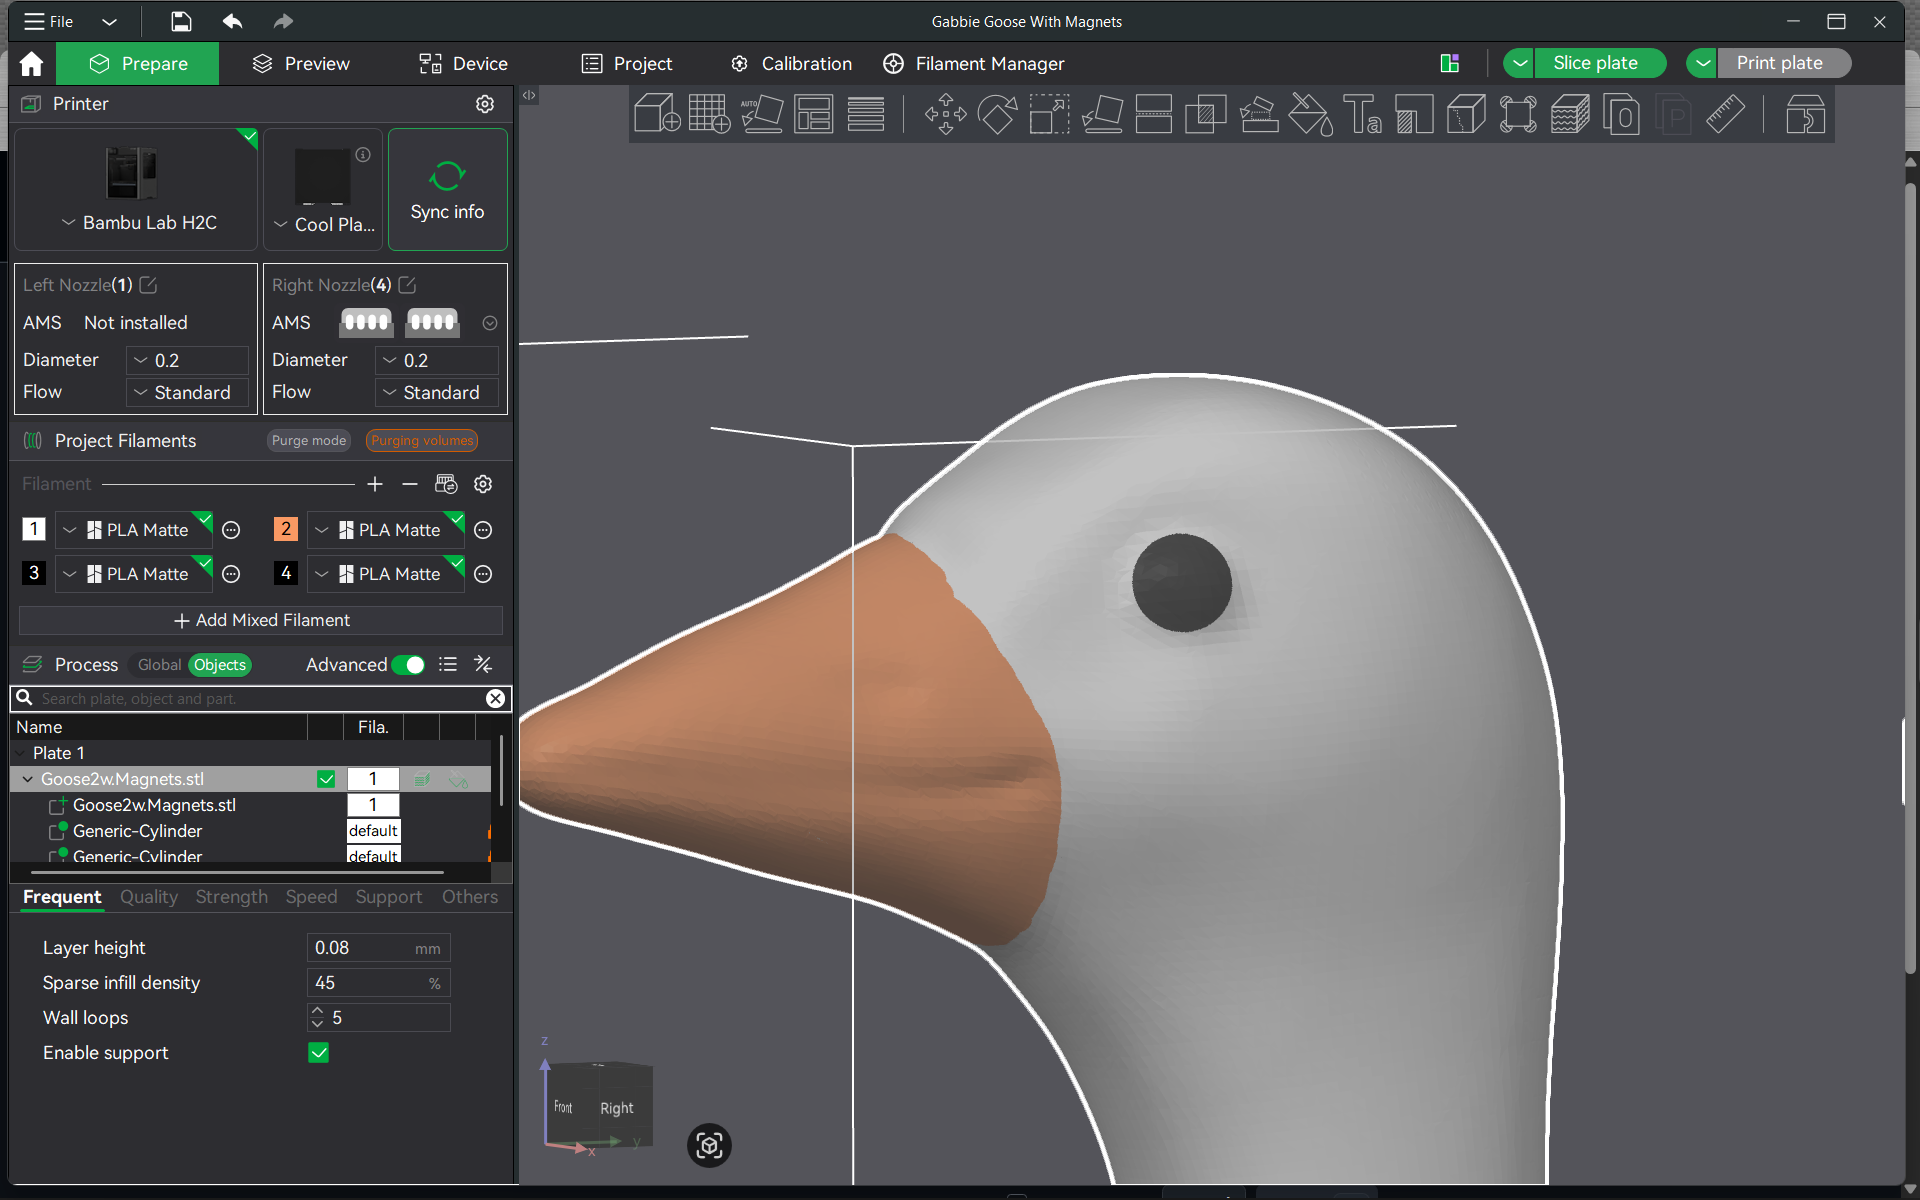Click Add Mixed Filament button
The height and width of the screenshot is (1200, 1920).
click(261, 620)
